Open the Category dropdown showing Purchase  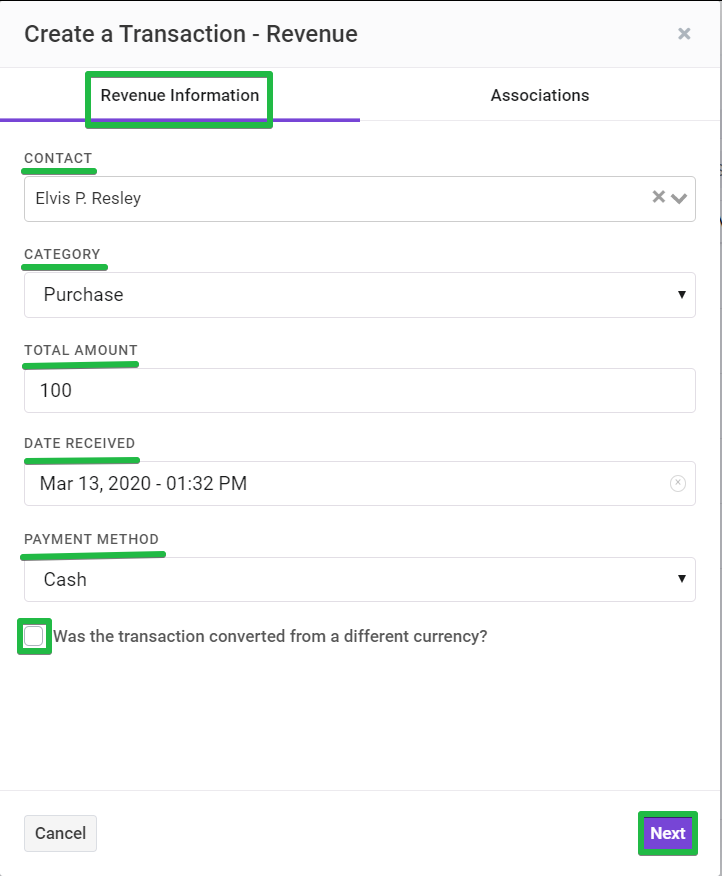click(360, 295)
